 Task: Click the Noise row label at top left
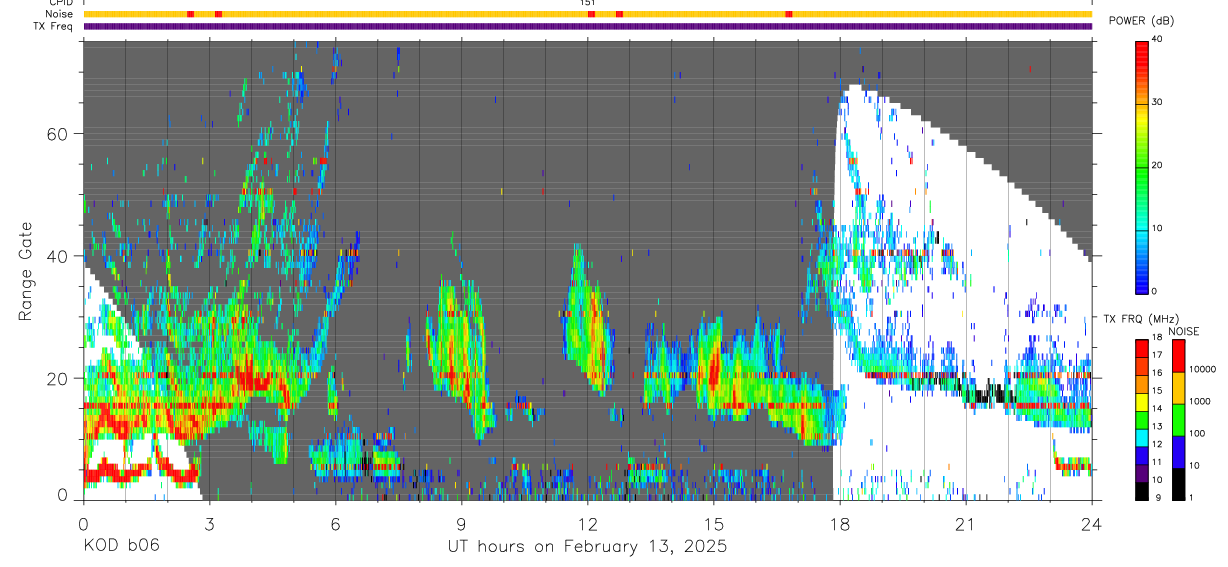59,14
